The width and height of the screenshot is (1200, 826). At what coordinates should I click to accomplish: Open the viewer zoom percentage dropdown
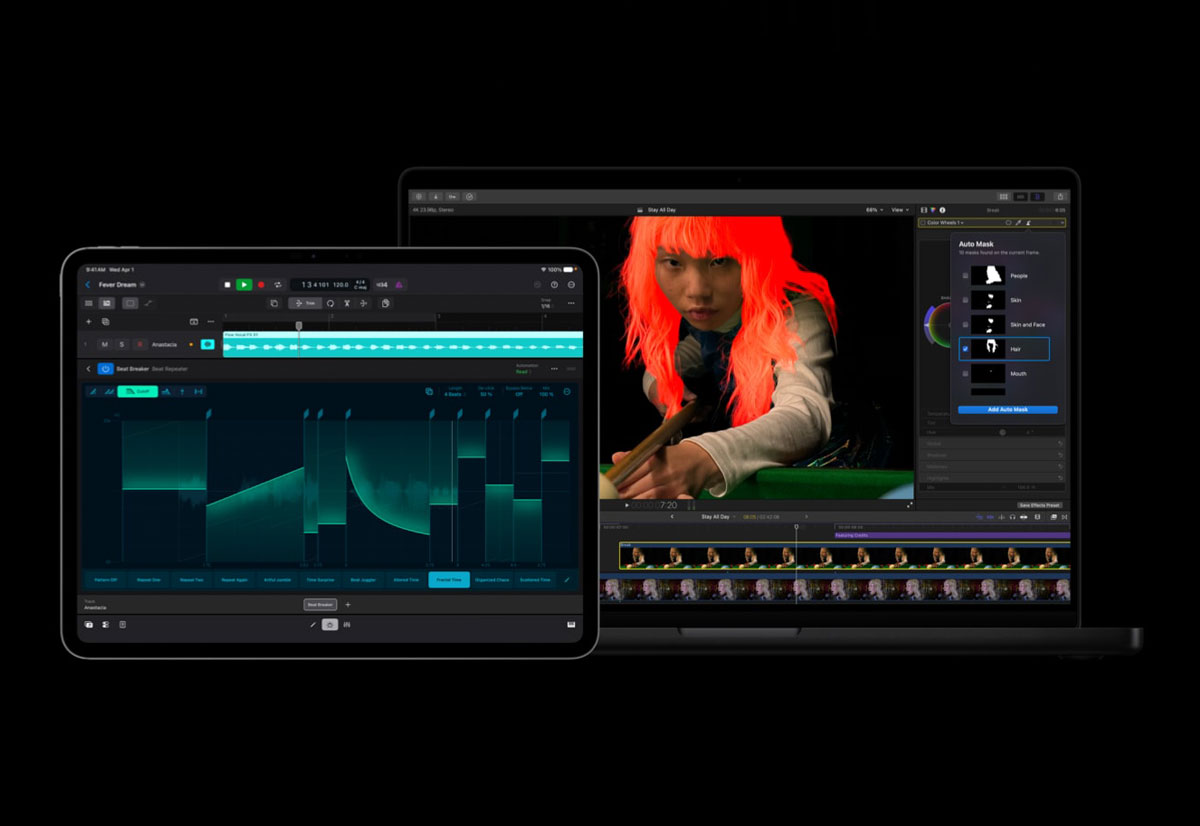tap(875, 210)
